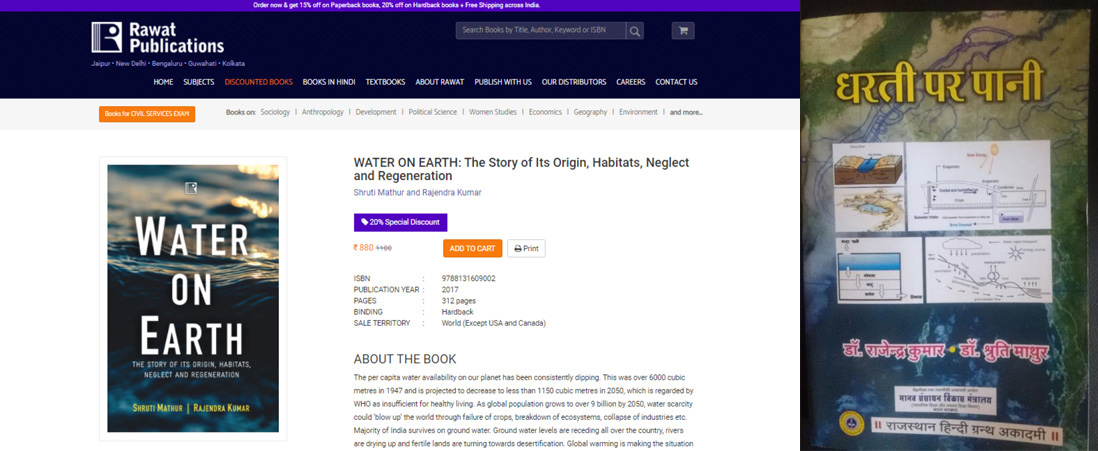This screenshot has width=1098, height=451.
Task: Open the CAREERS menu item
Action: pos(631,82)
